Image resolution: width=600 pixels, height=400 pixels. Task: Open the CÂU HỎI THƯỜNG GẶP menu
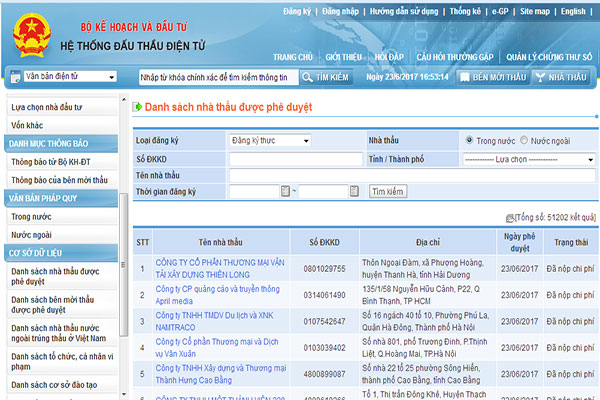[x=454, y=57]
